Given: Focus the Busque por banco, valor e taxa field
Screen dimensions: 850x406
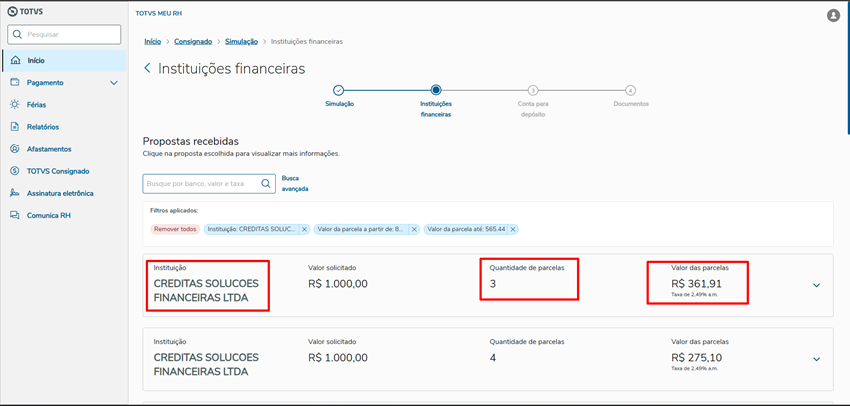Looking at the screenshot, I should pos(209,184).
